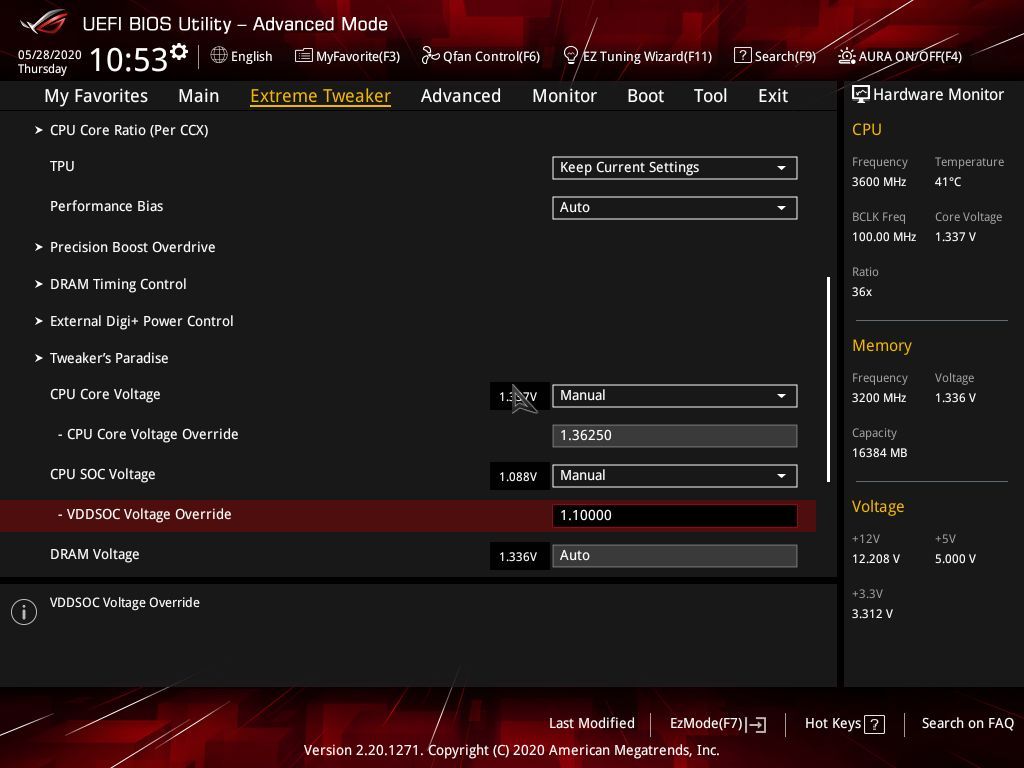
Task: Click CPU temperature value 41°C
Action: [948, 182]
